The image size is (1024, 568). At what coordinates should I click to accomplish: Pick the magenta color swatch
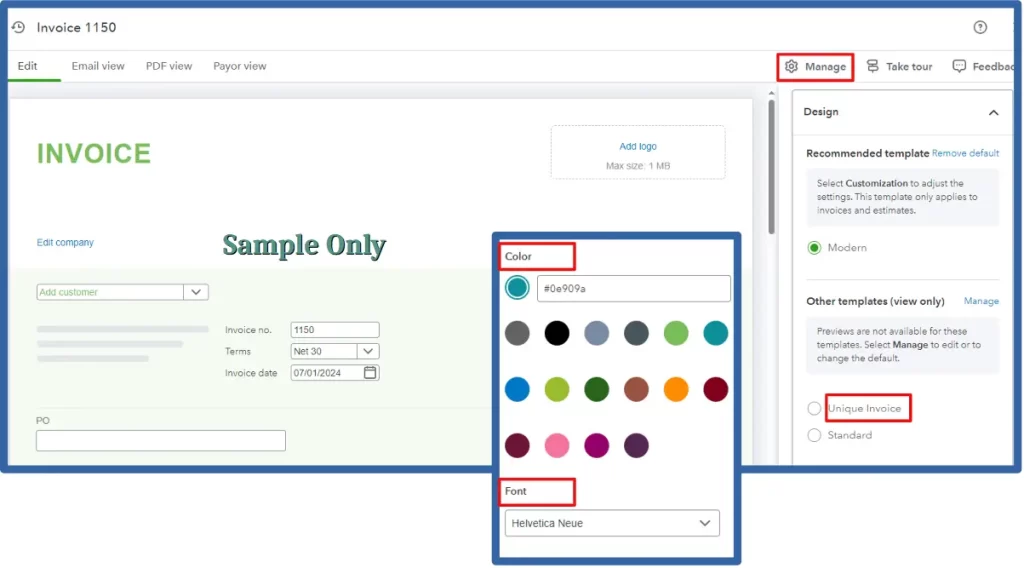pyautogui.click(x=596, y=446)
